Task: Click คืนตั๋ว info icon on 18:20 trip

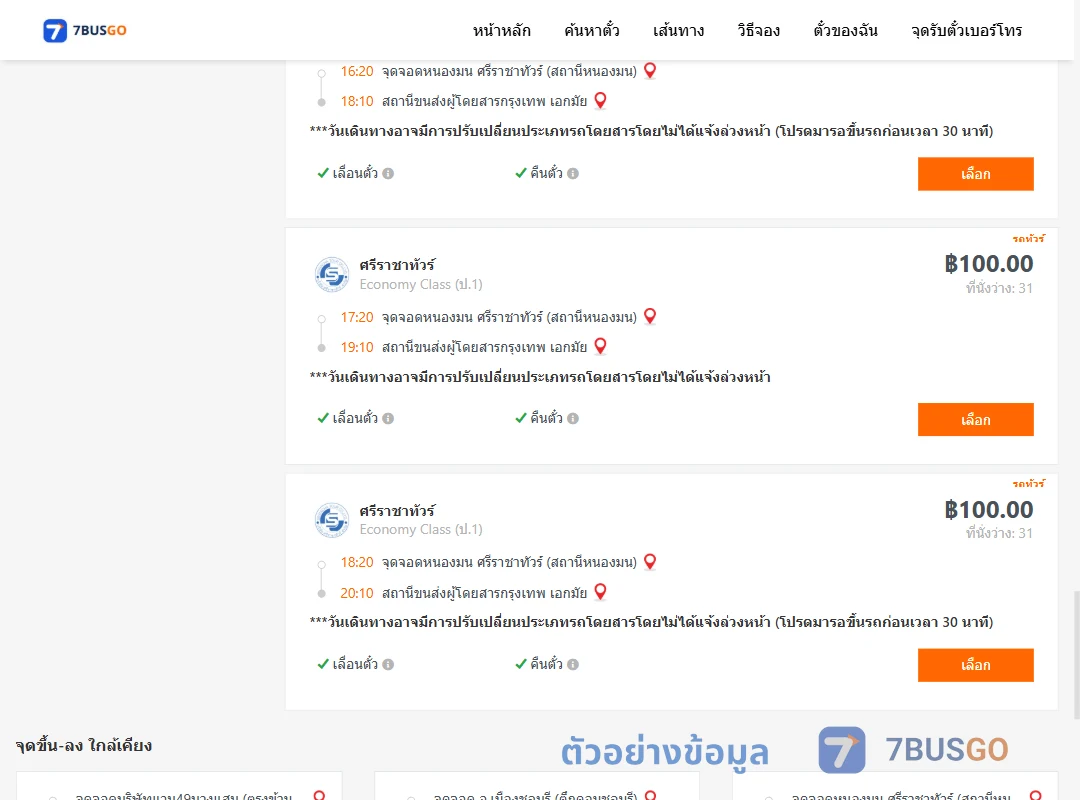Action: (573, 664)
